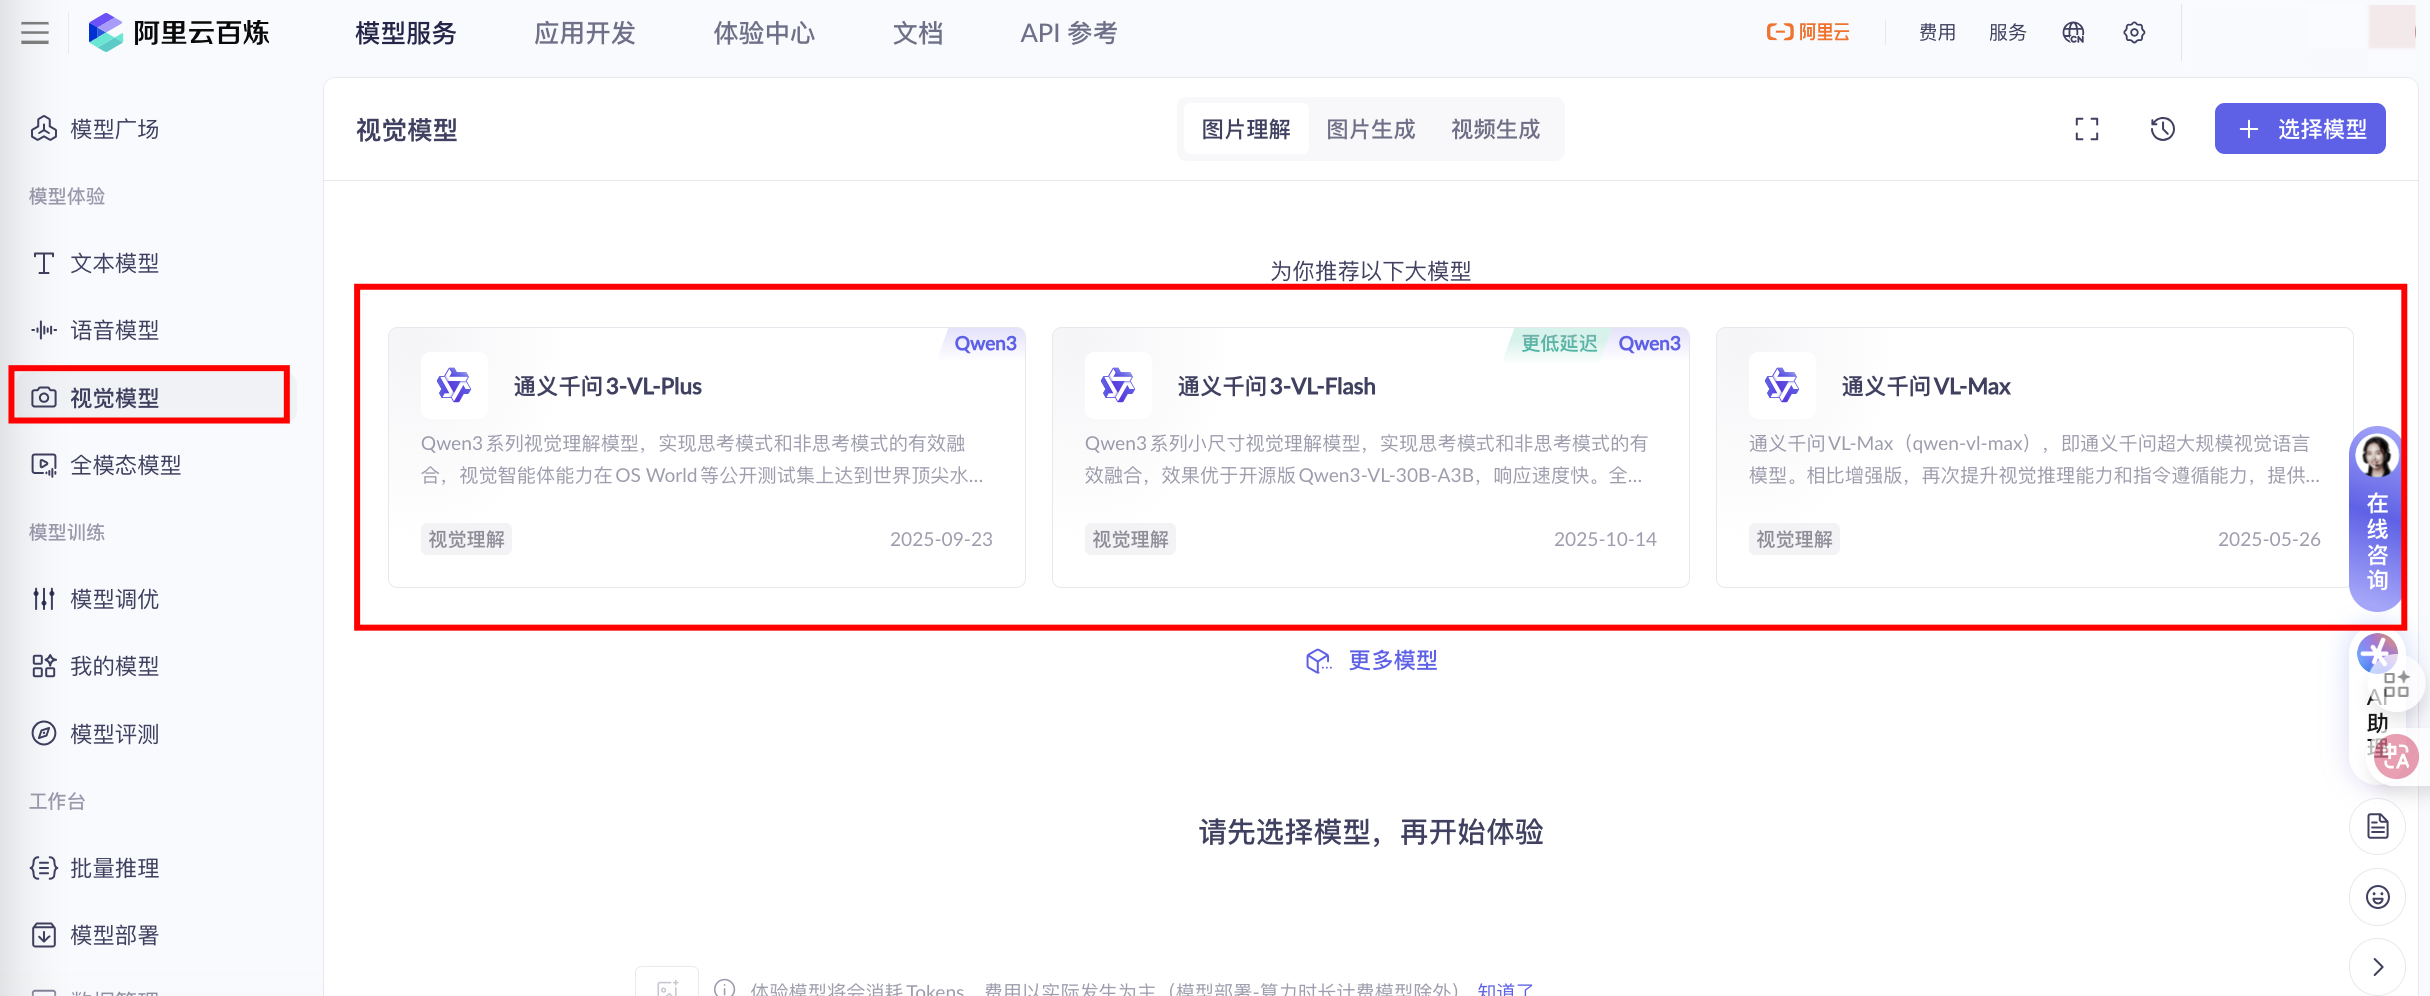Click the user avatar in header
Screen dimensions: 2430x996
tap(2391, 27)
